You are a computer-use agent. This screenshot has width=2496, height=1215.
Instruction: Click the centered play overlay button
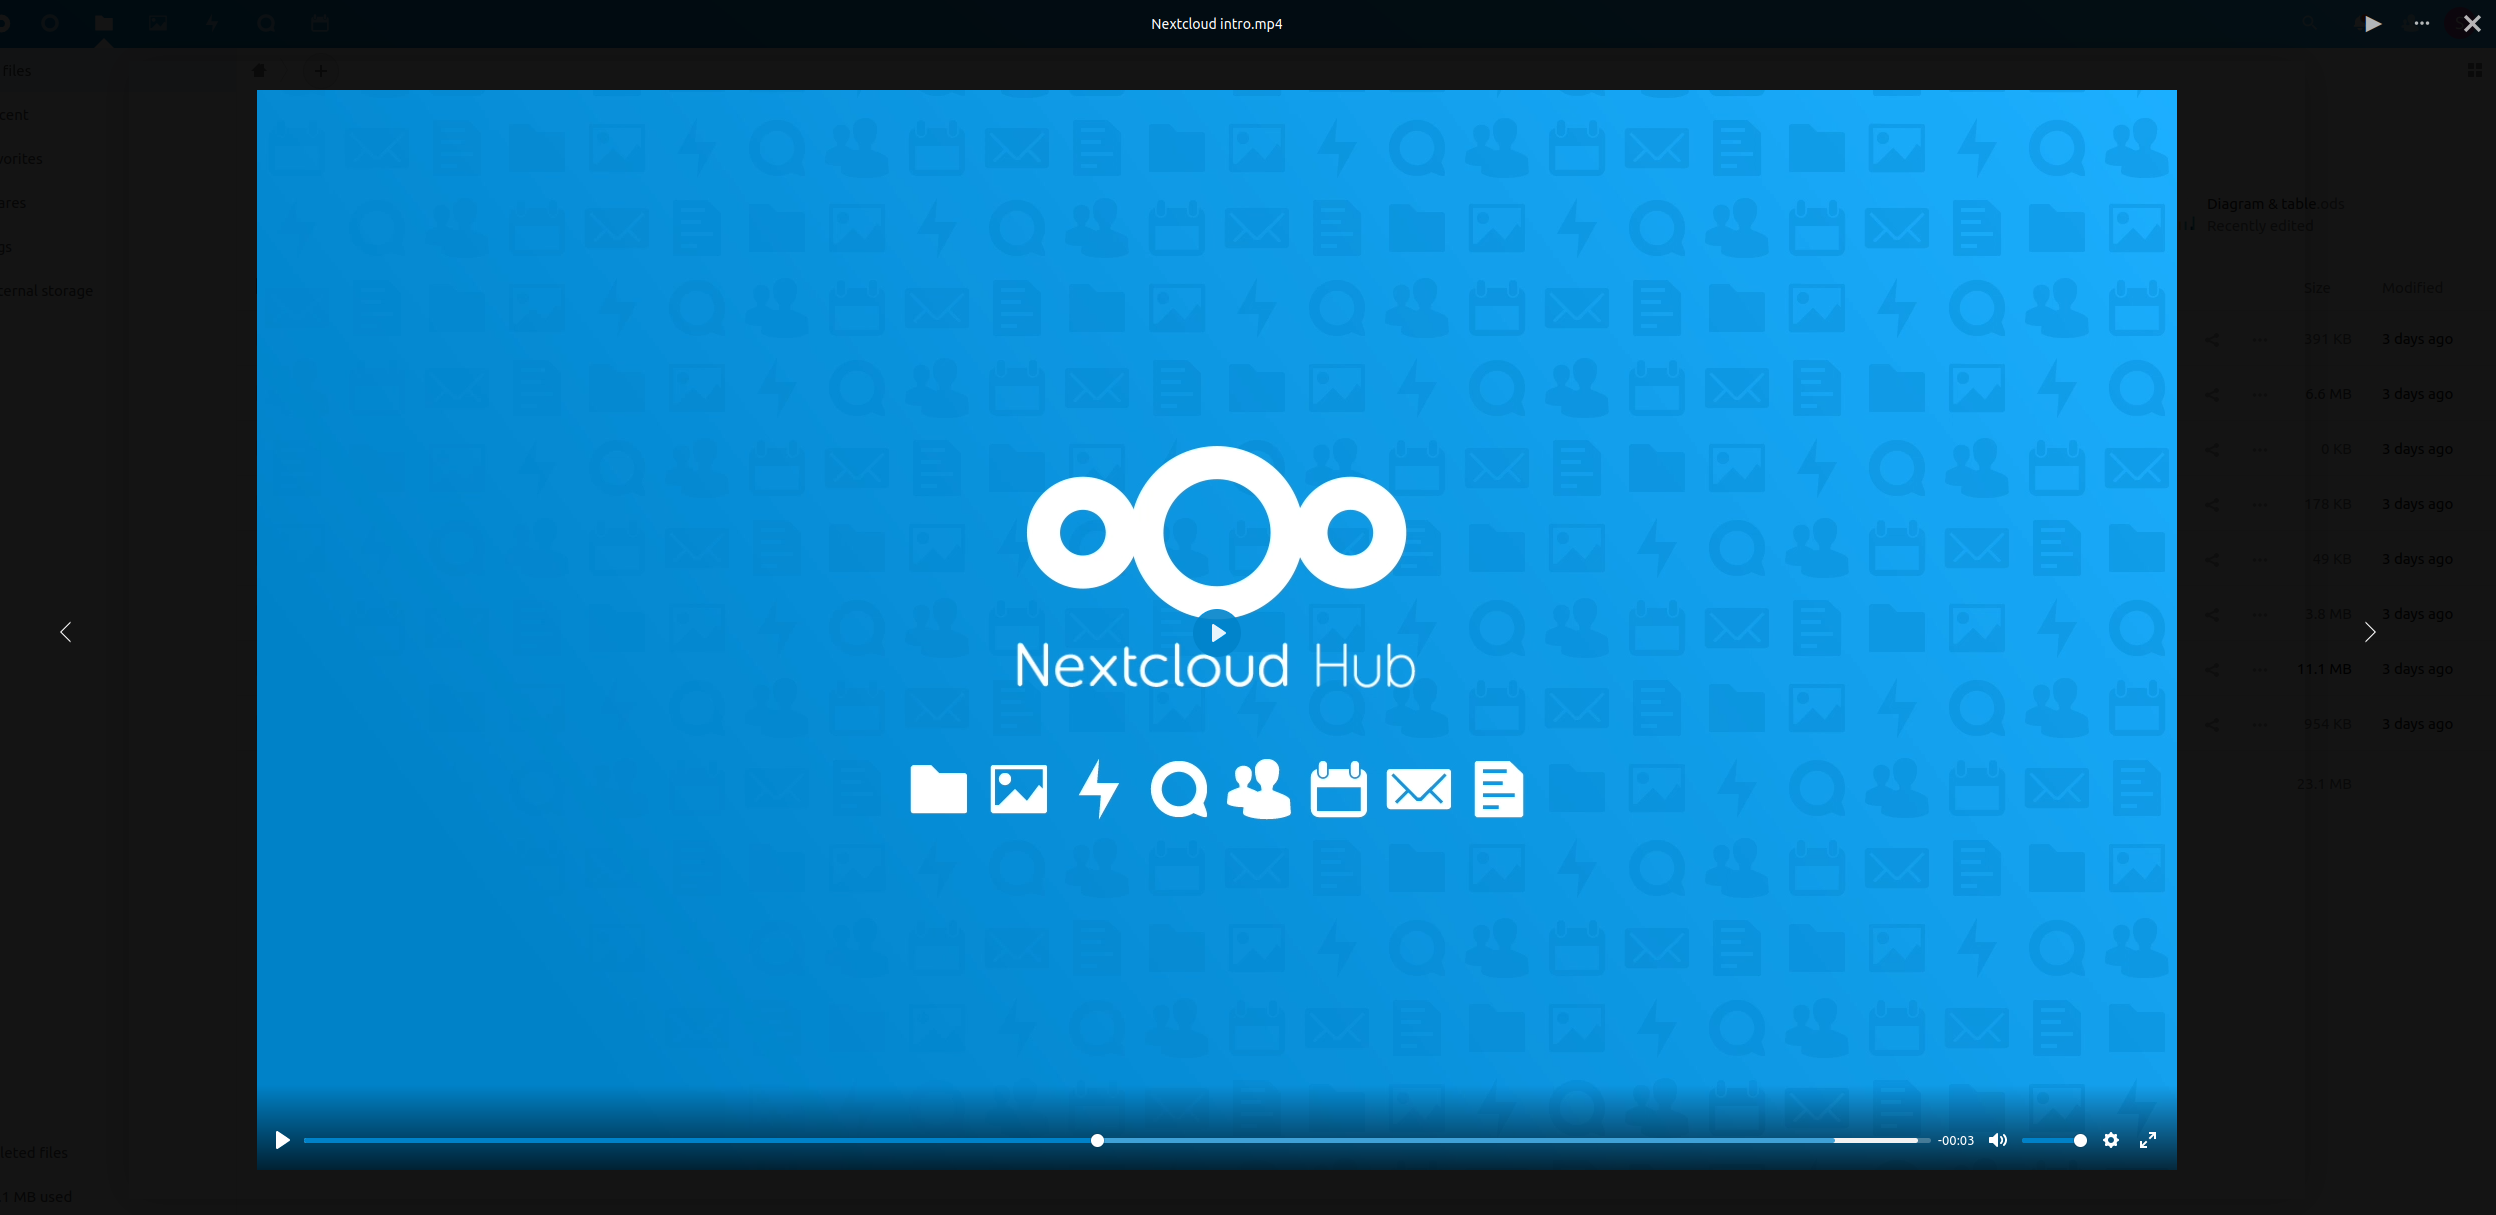tap(1217, 632)
